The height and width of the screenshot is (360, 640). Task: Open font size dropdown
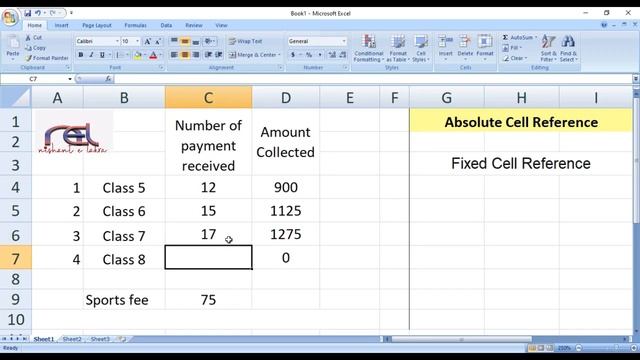click(137, 41)
